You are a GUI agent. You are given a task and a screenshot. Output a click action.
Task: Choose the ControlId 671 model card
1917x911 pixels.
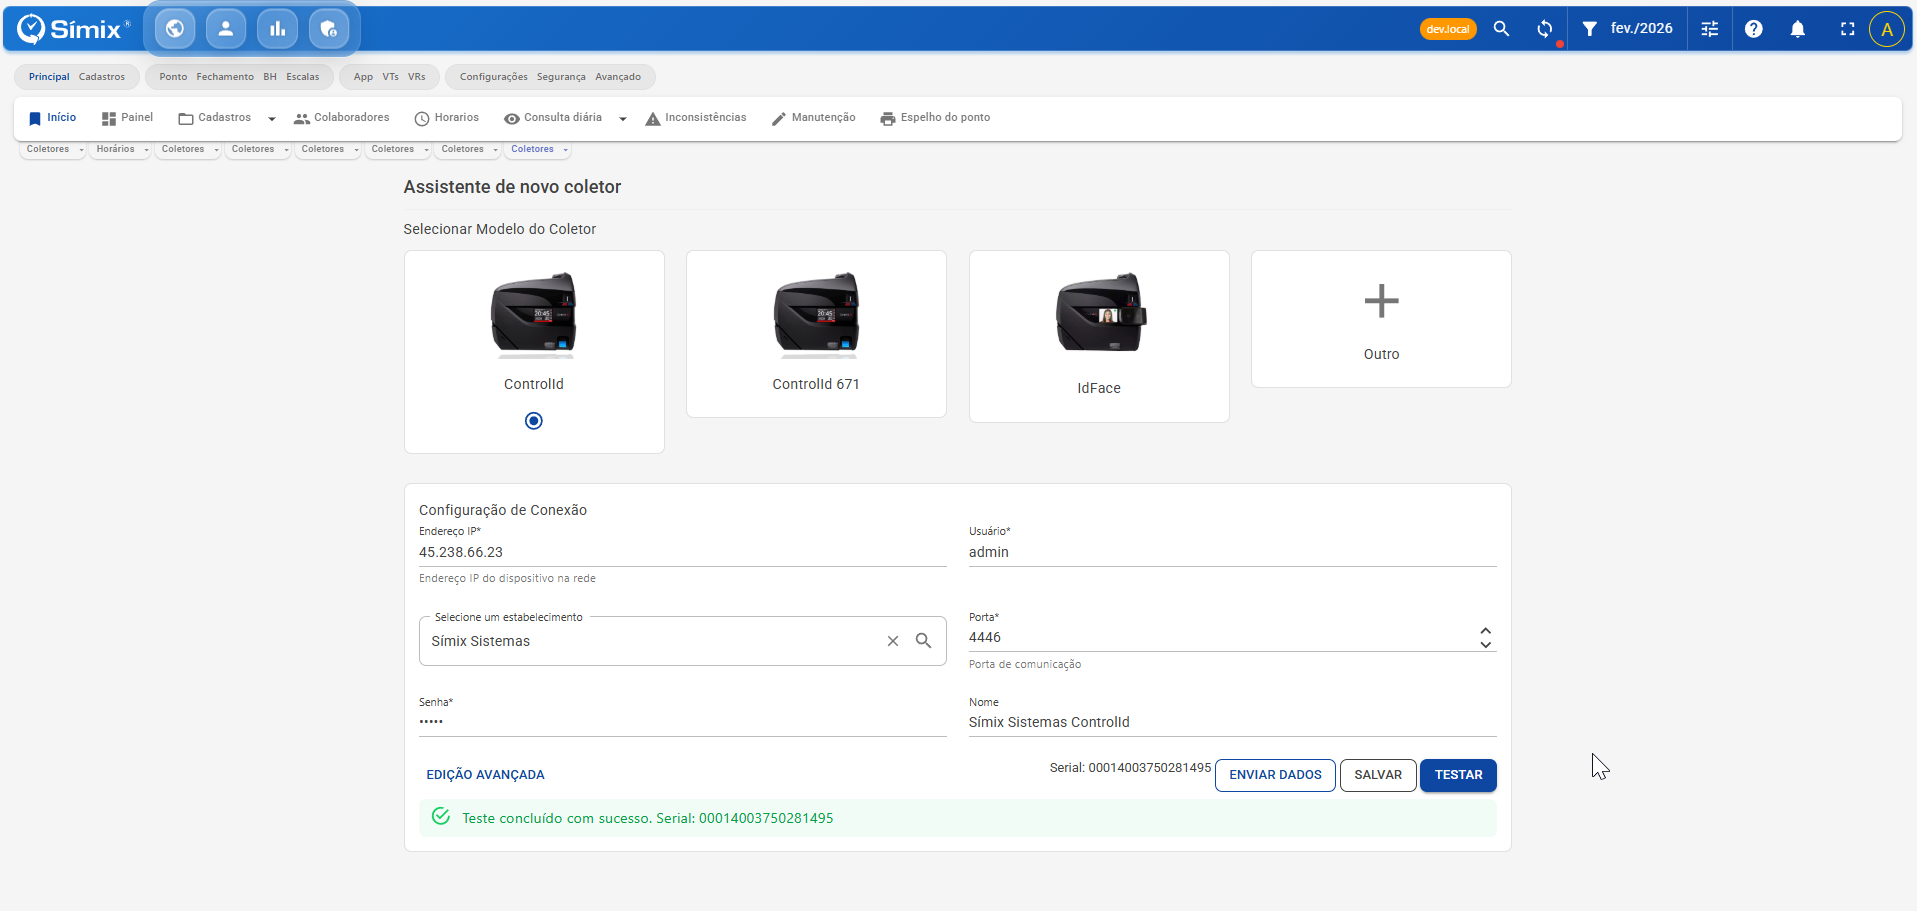pyautogui.click(x=816, y=334)
